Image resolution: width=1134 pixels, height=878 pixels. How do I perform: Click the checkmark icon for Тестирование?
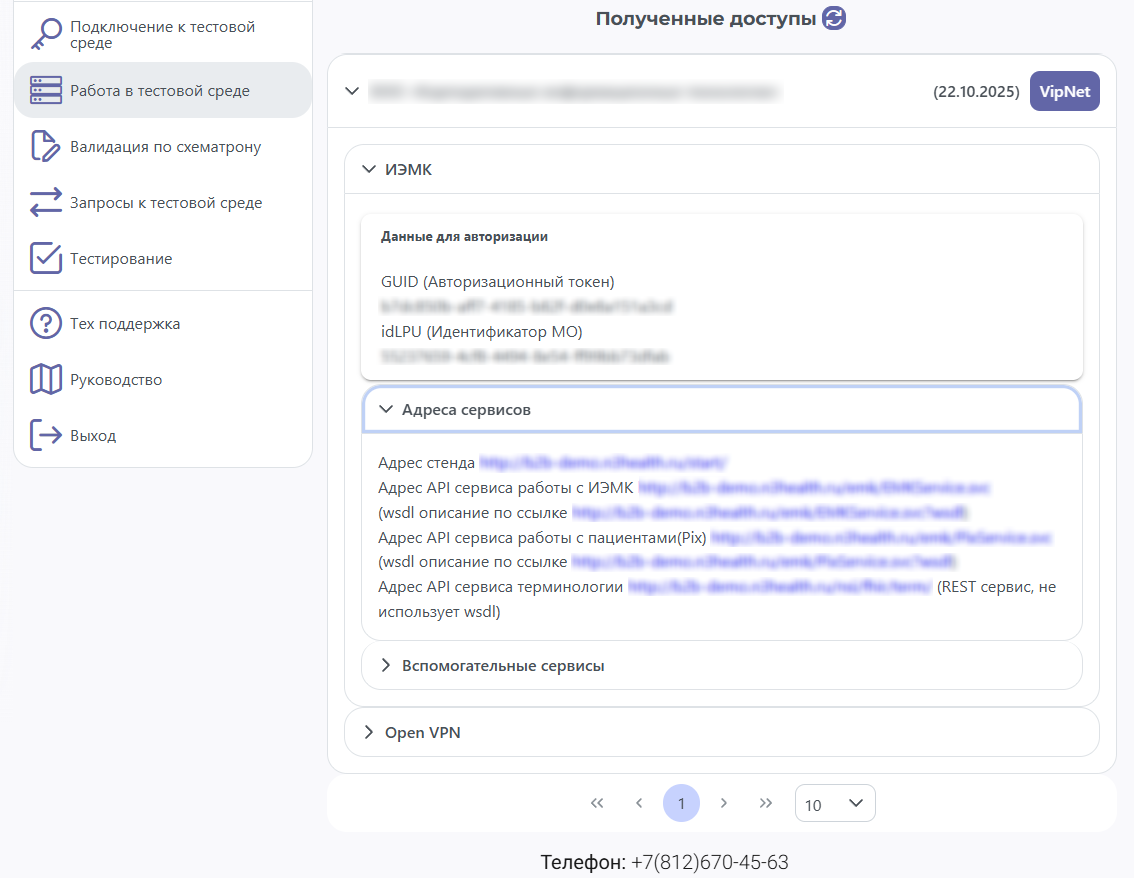pyautogui.click(x=46, y=258)
